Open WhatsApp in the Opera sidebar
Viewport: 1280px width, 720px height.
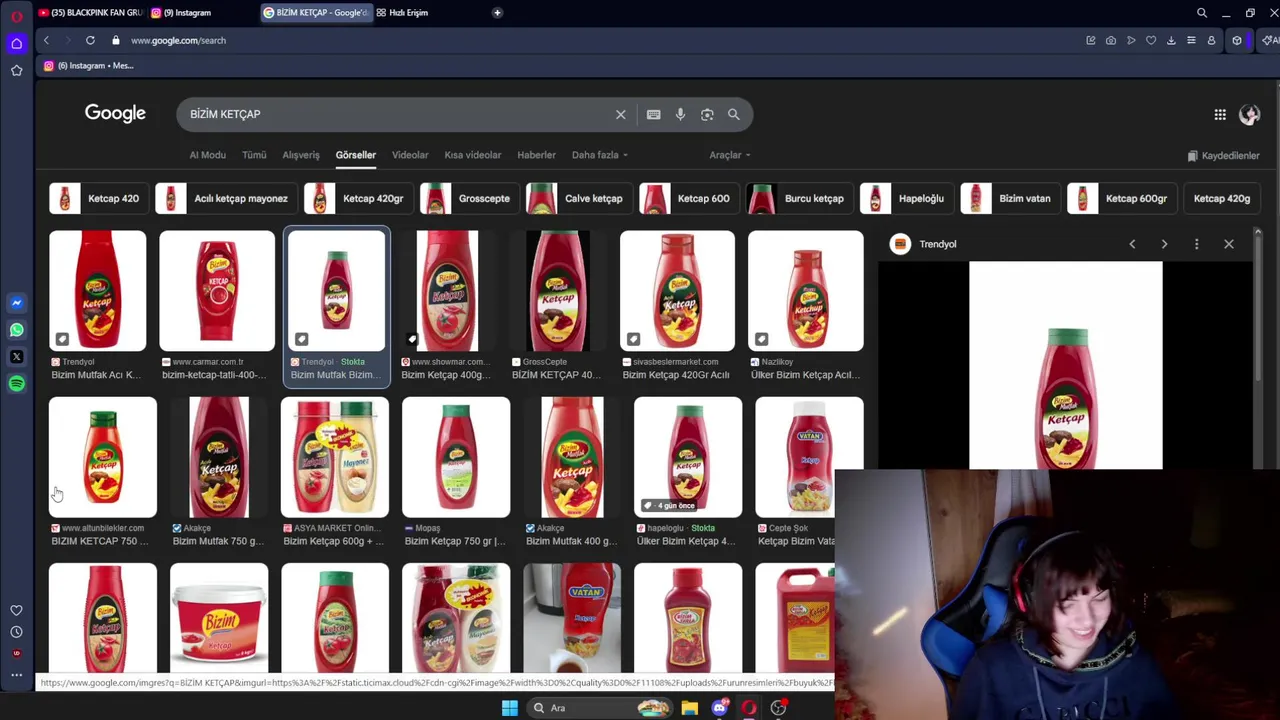point(16,329)
